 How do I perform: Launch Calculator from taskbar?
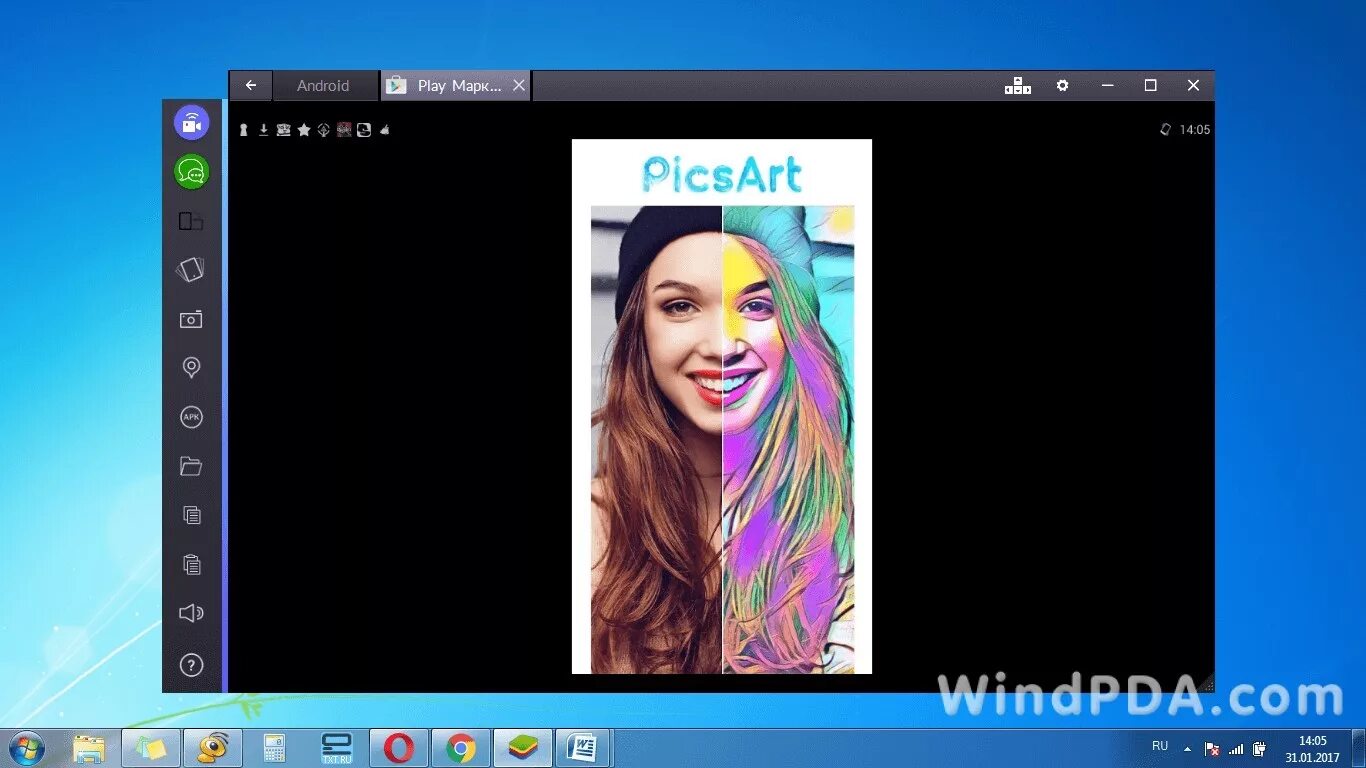275,748
